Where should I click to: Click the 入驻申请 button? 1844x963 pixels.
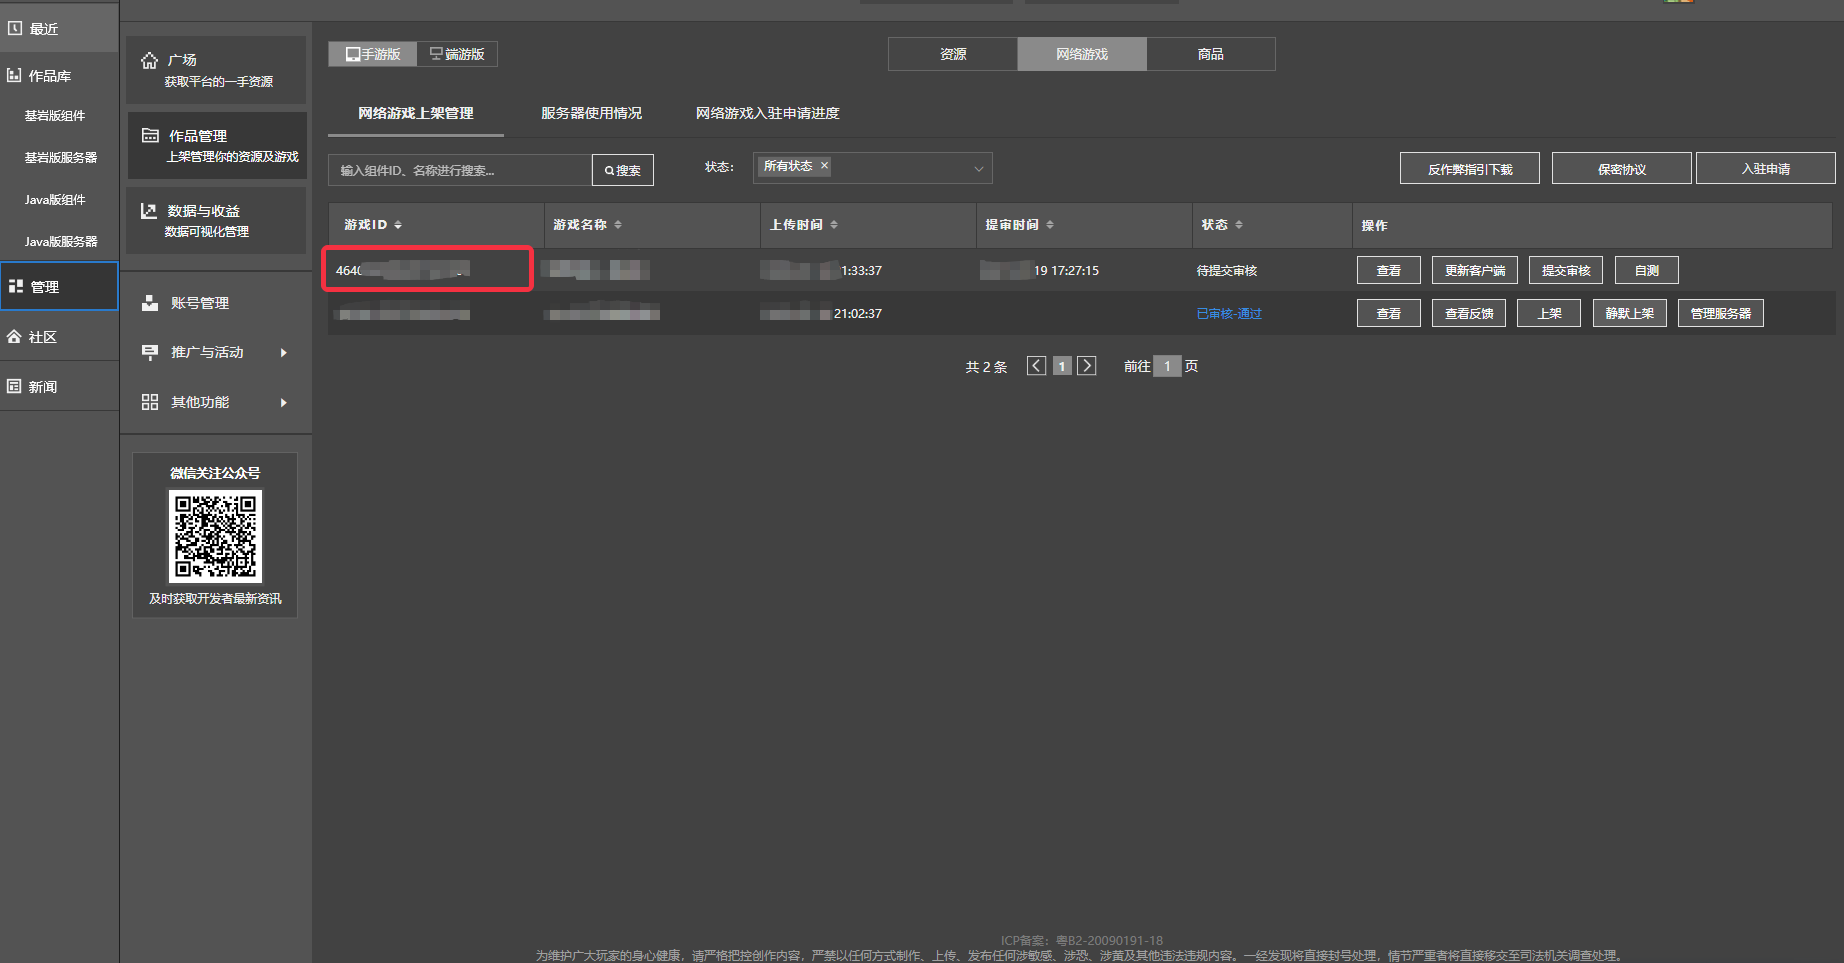tap(1766, 169)
